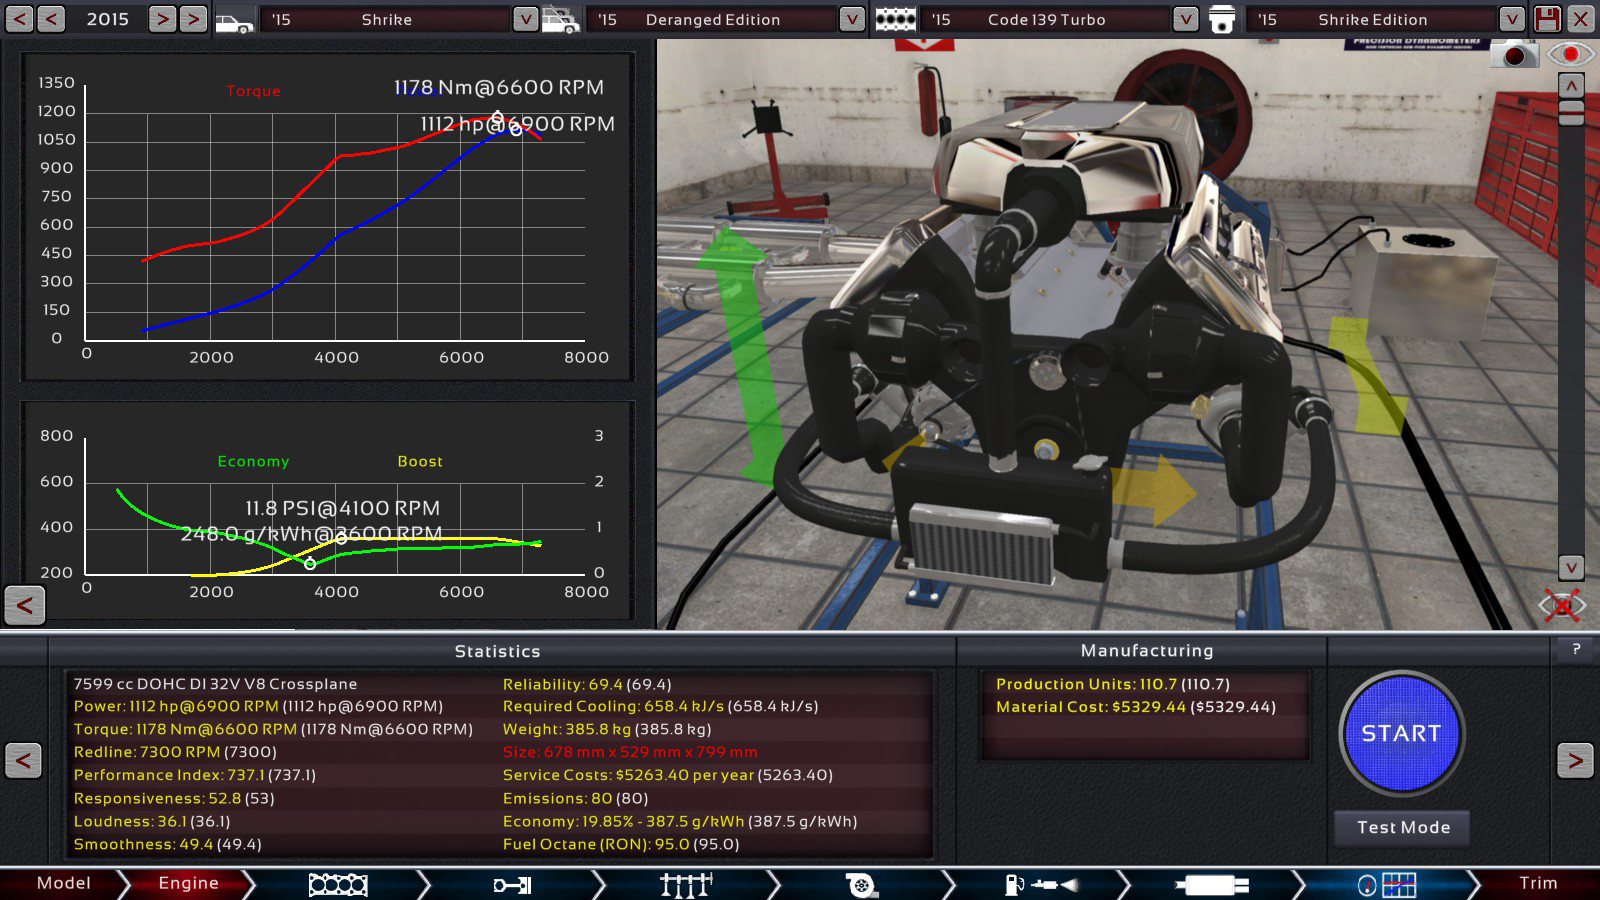Enable Test Mode
The width and height of the screenshot is (1600, 900).
click(x=1403, y=827)
